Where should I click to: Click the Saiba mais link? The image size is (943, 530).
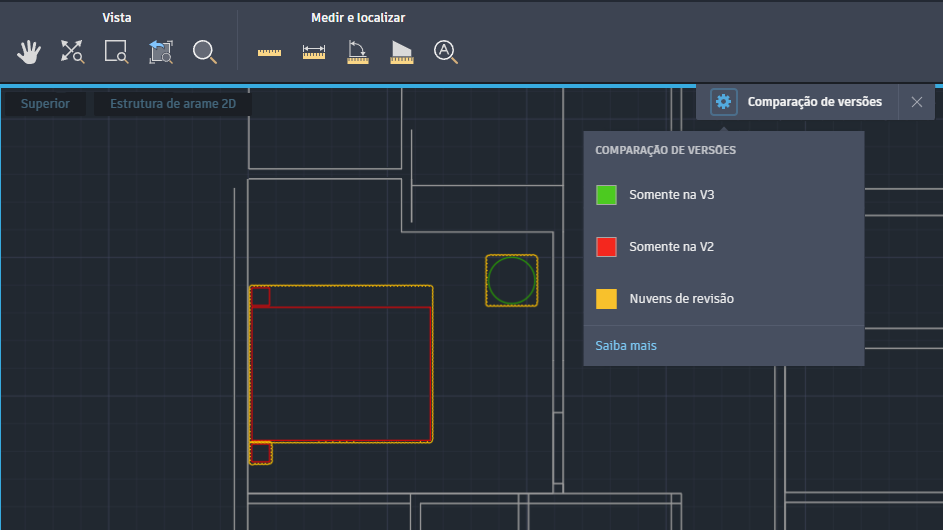(626, 345)
